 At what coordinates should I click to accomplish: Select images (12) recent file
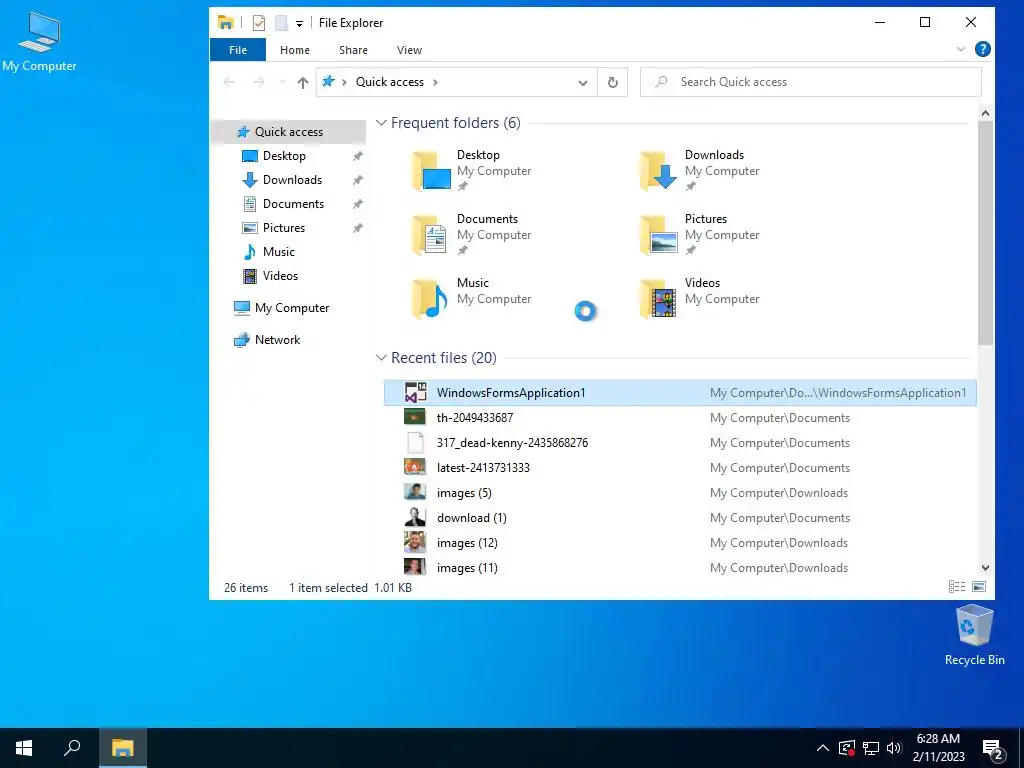(680, 543)
